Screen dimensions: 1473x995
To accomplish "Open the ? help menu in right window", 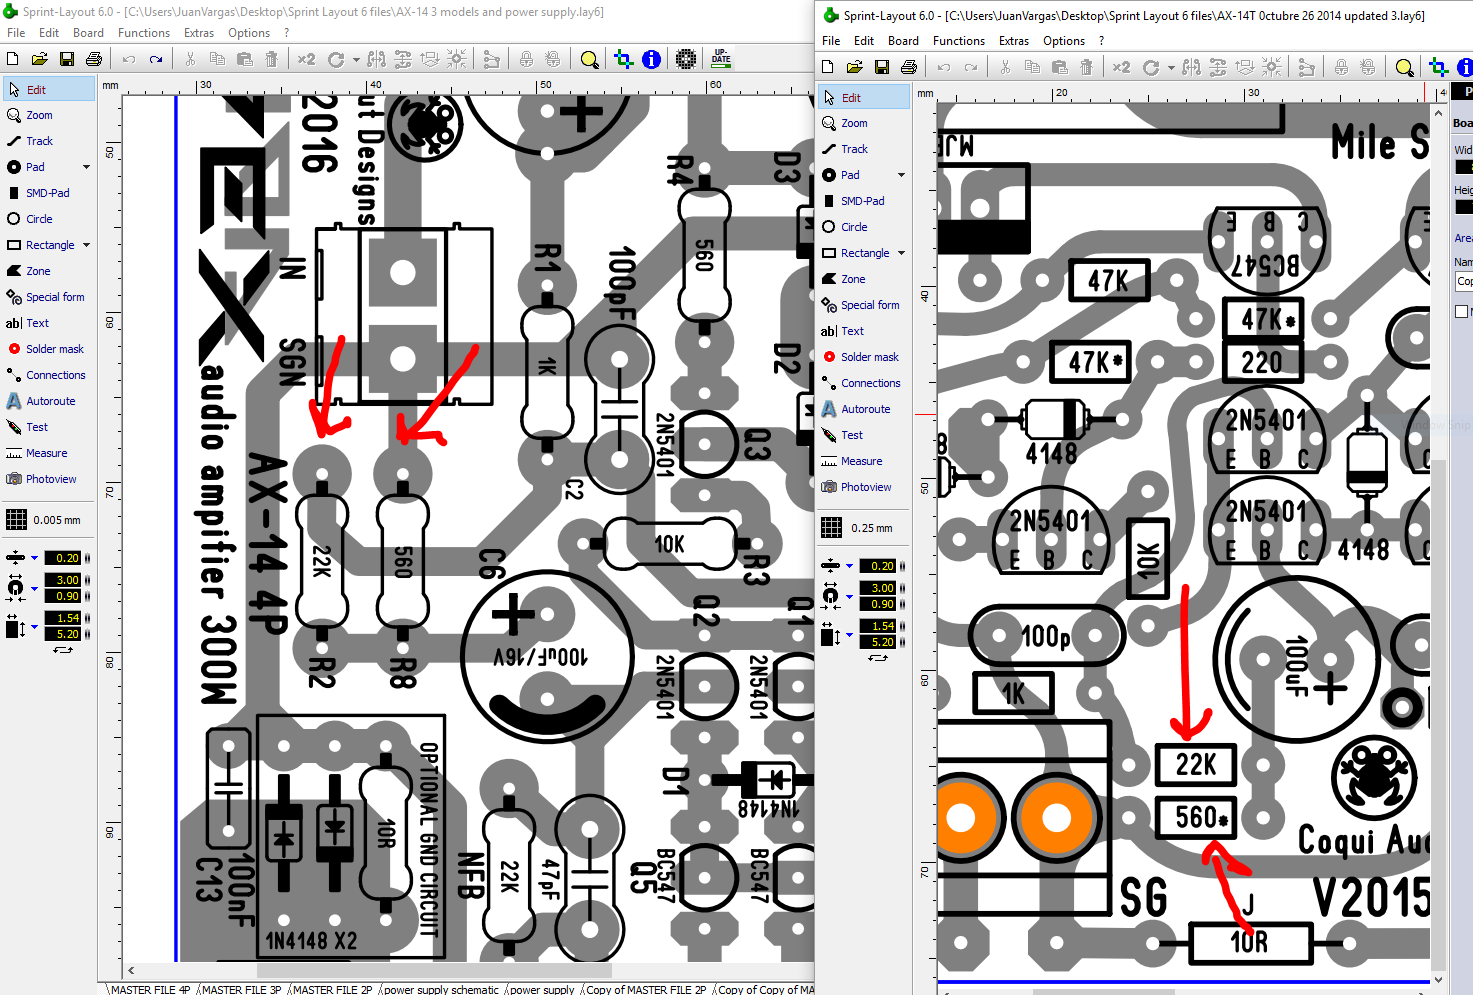I will point(1101,41).
